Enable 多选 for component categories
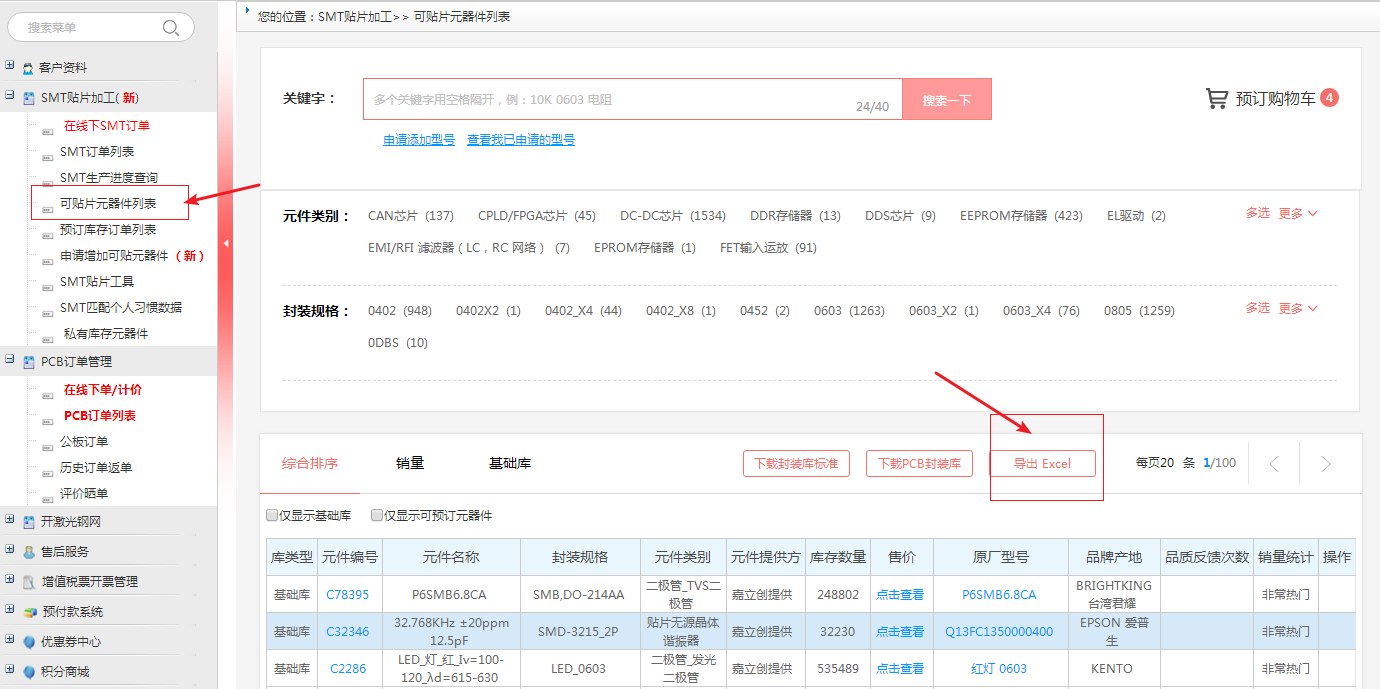The image size is (1380, 689). [x=1258, y=214]
